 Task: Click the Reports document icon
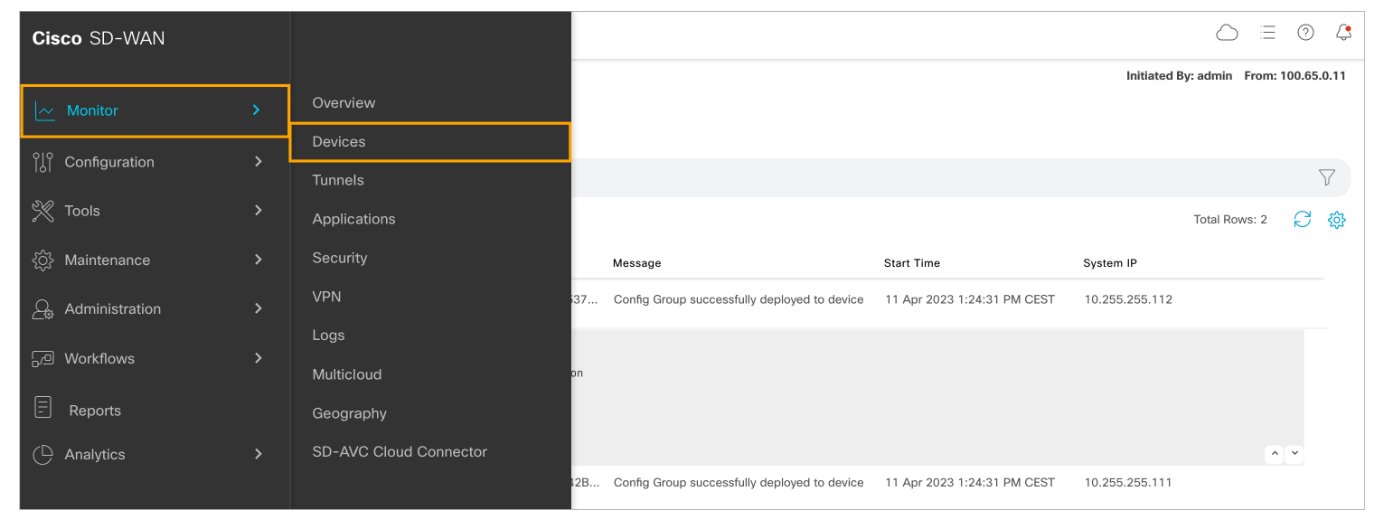43,409
